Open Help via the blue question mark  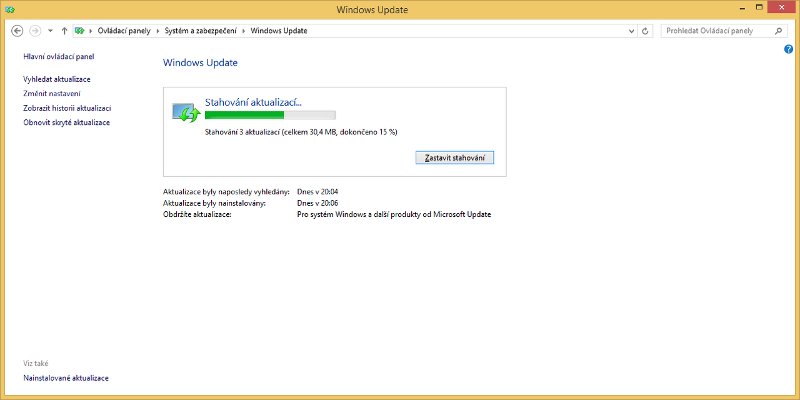click(788, 49)
